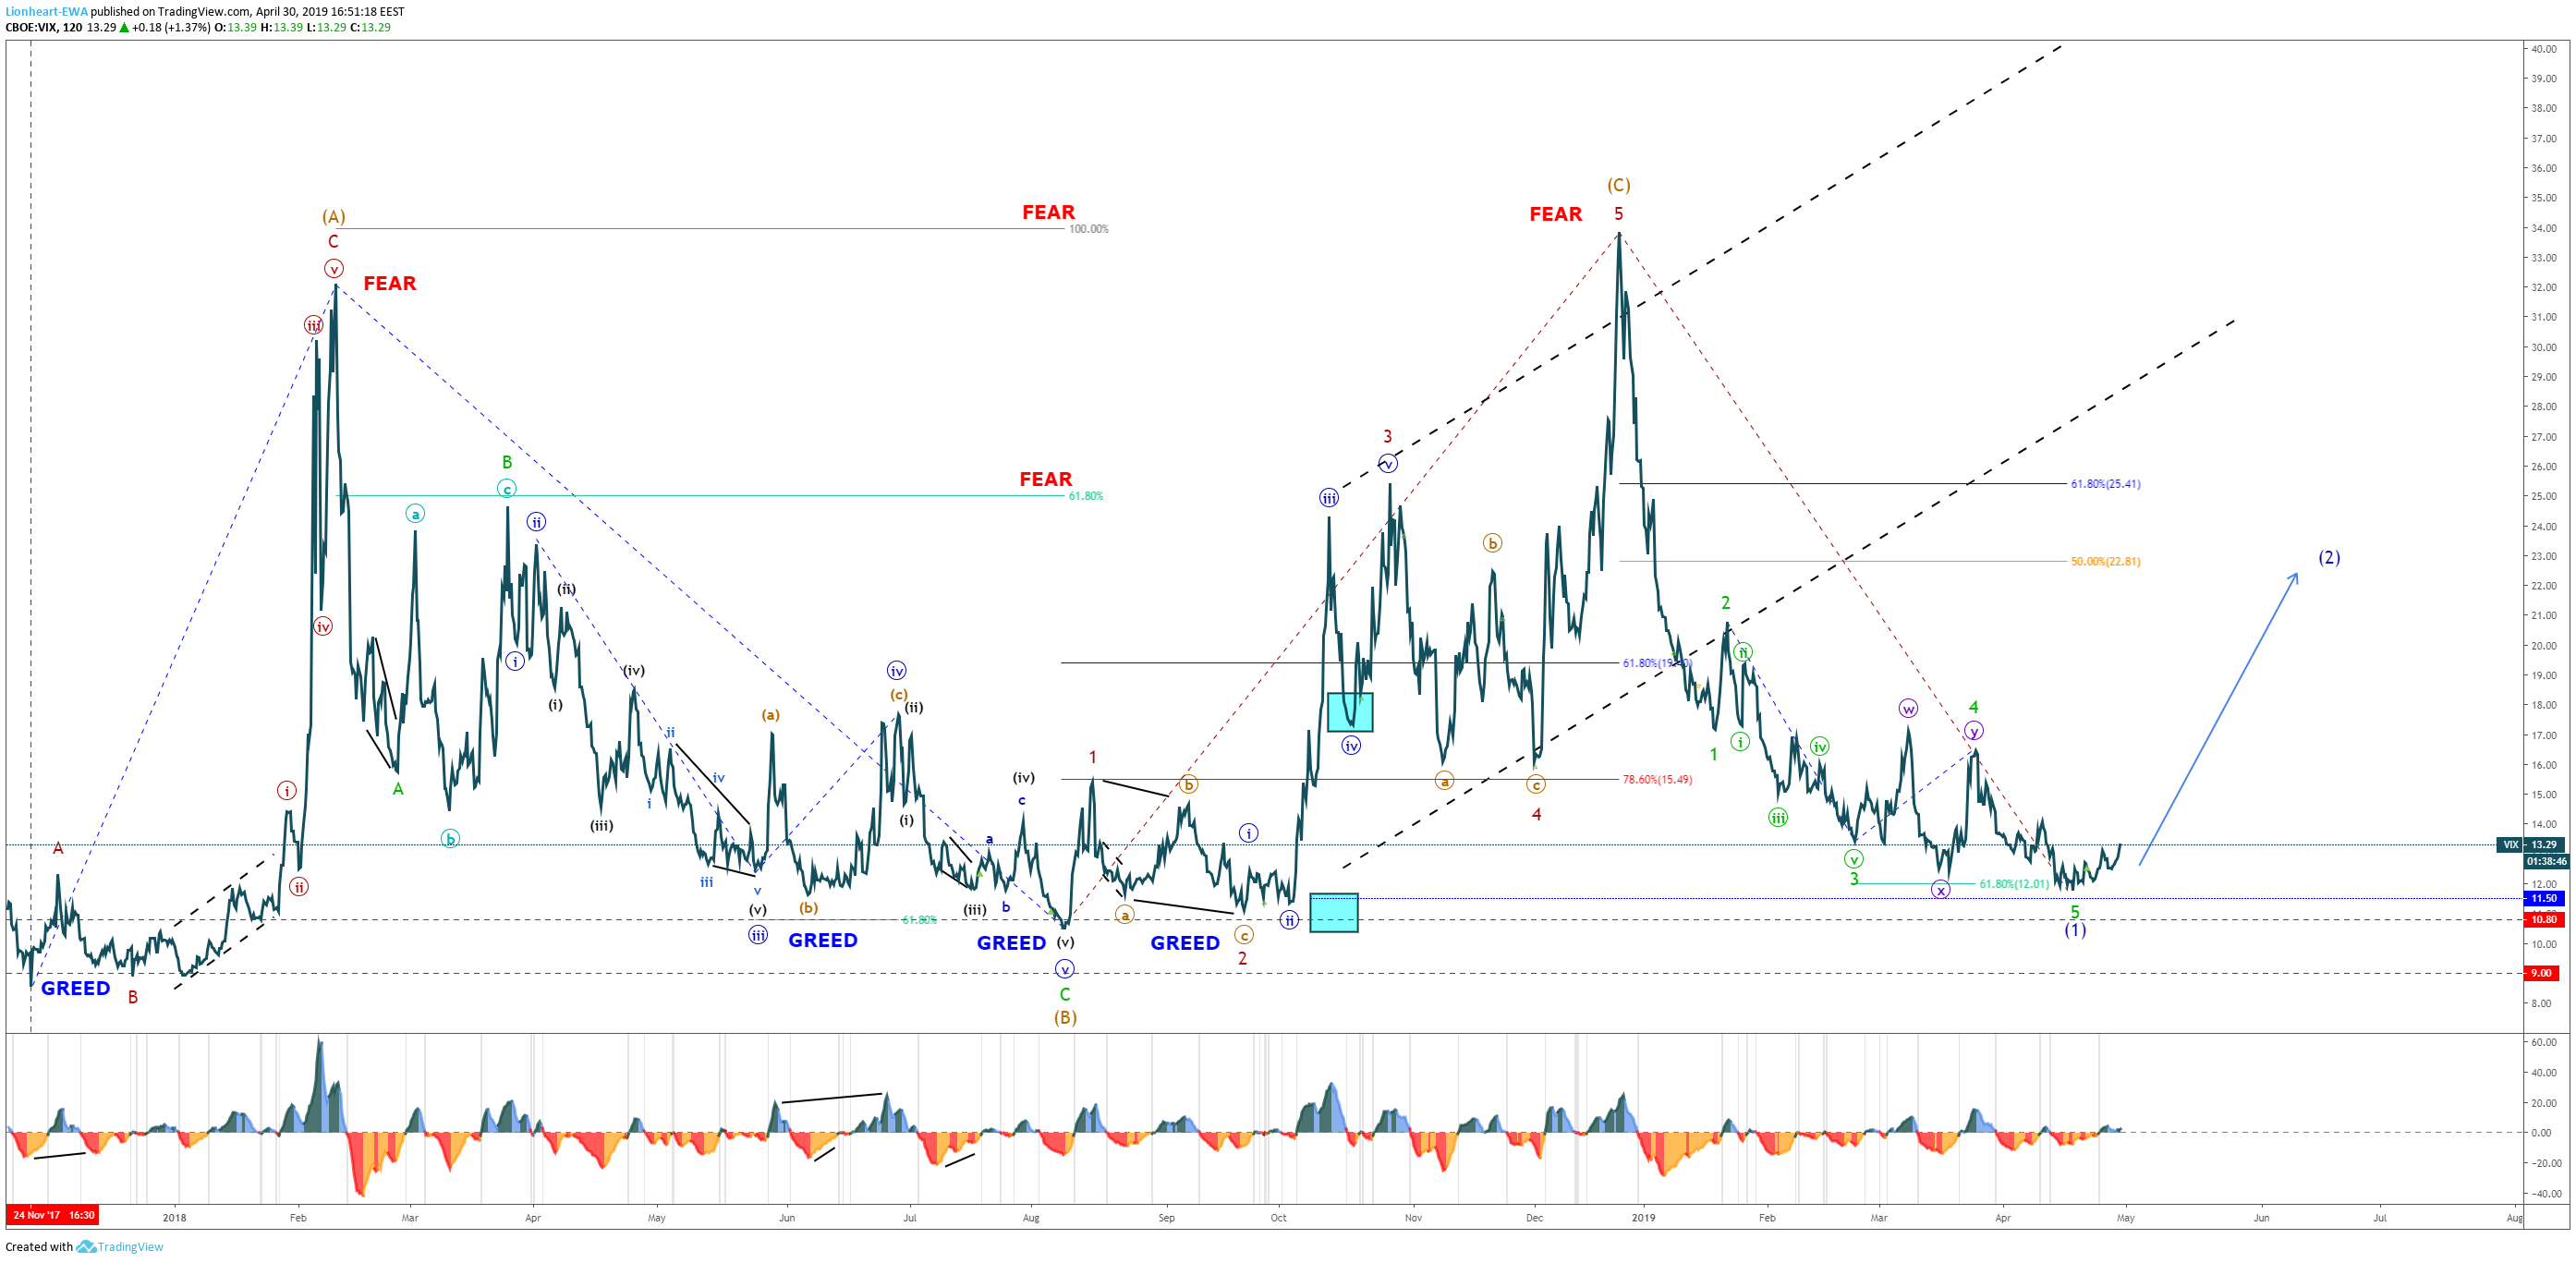
Task: Click "Nov" on the time axis
Action: [1413, 1218]
